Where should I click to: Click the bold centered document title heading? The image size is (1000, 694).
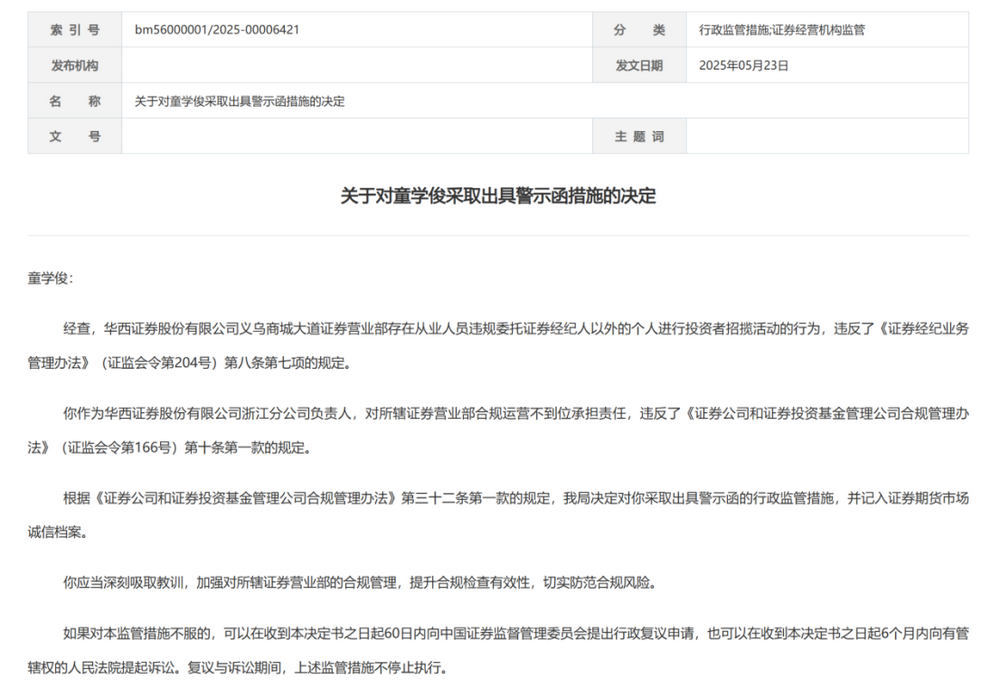tap(498, 196)
